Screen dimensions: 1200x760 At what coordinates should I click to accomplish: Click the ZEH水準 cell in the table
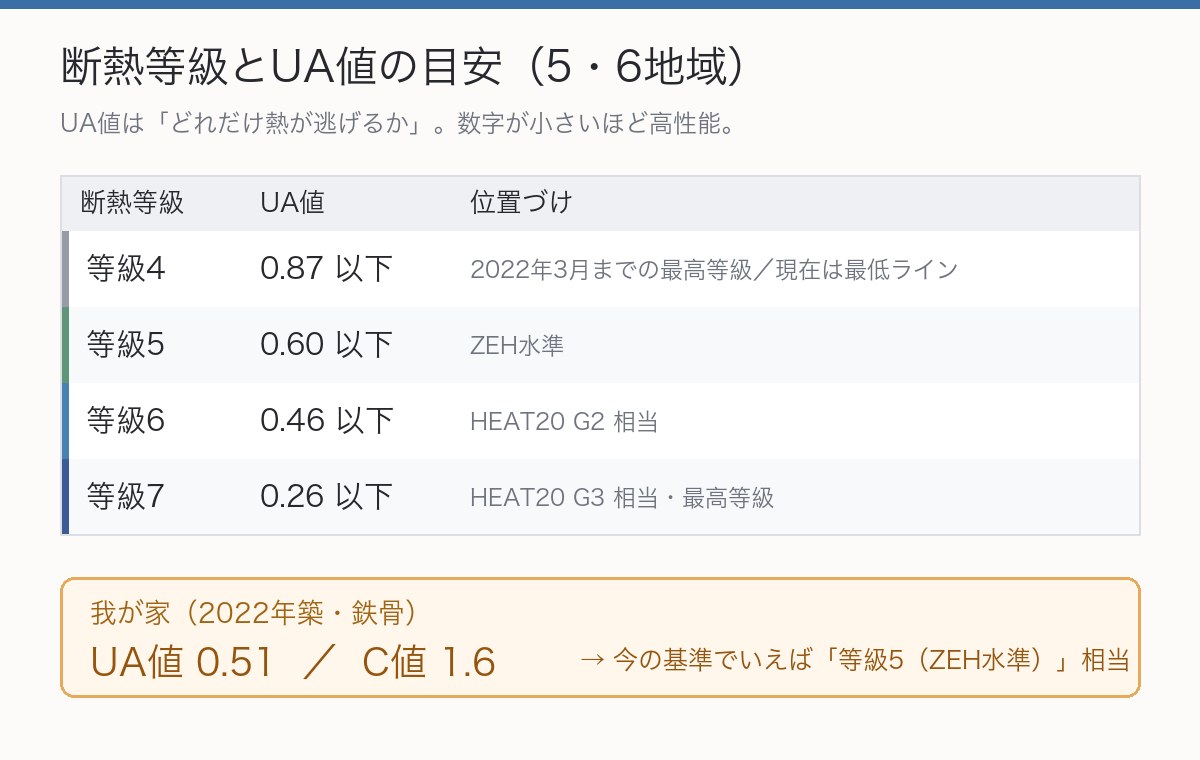pos(517,346)
